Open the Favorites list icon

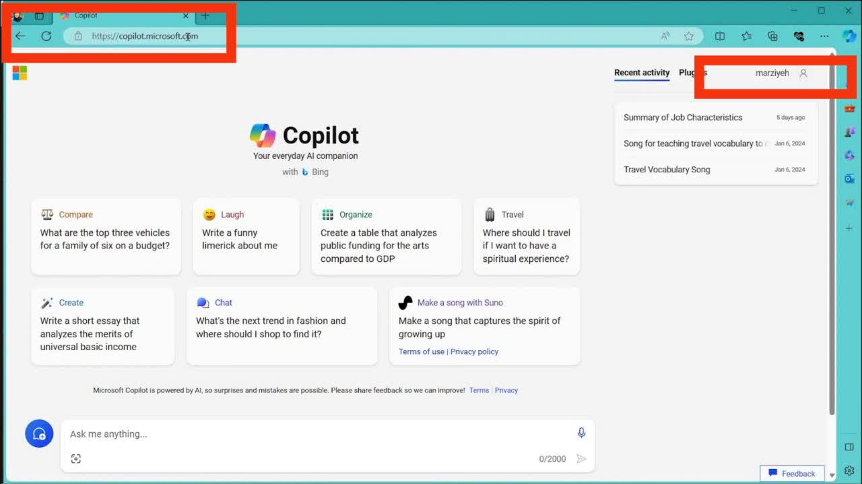pos(746,36)
